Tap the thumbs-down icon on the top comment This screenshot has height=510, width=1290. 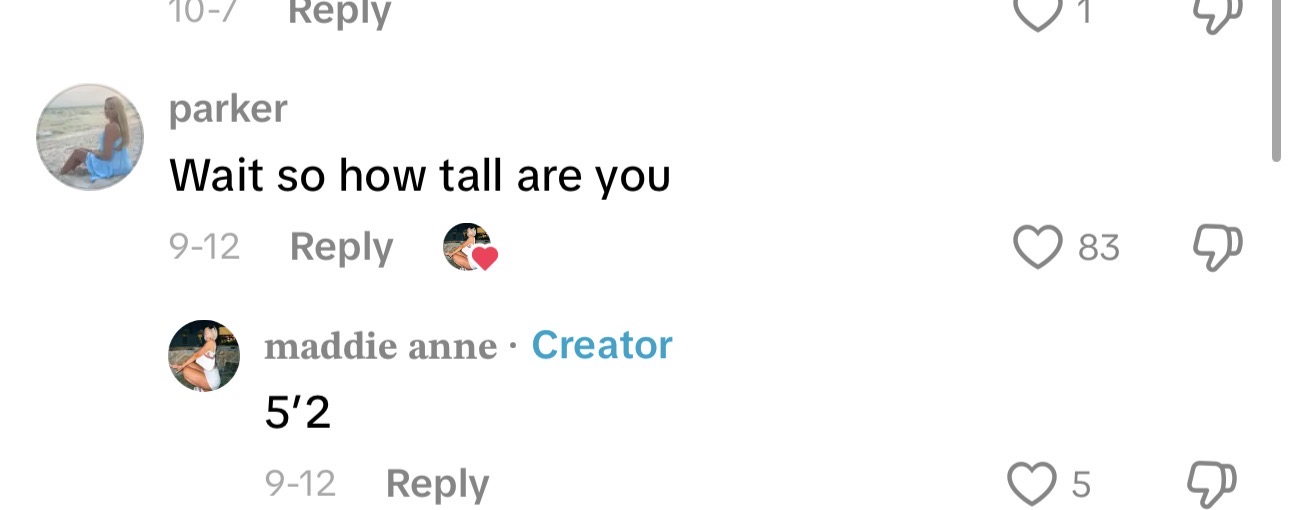[x=1217, y=12]
